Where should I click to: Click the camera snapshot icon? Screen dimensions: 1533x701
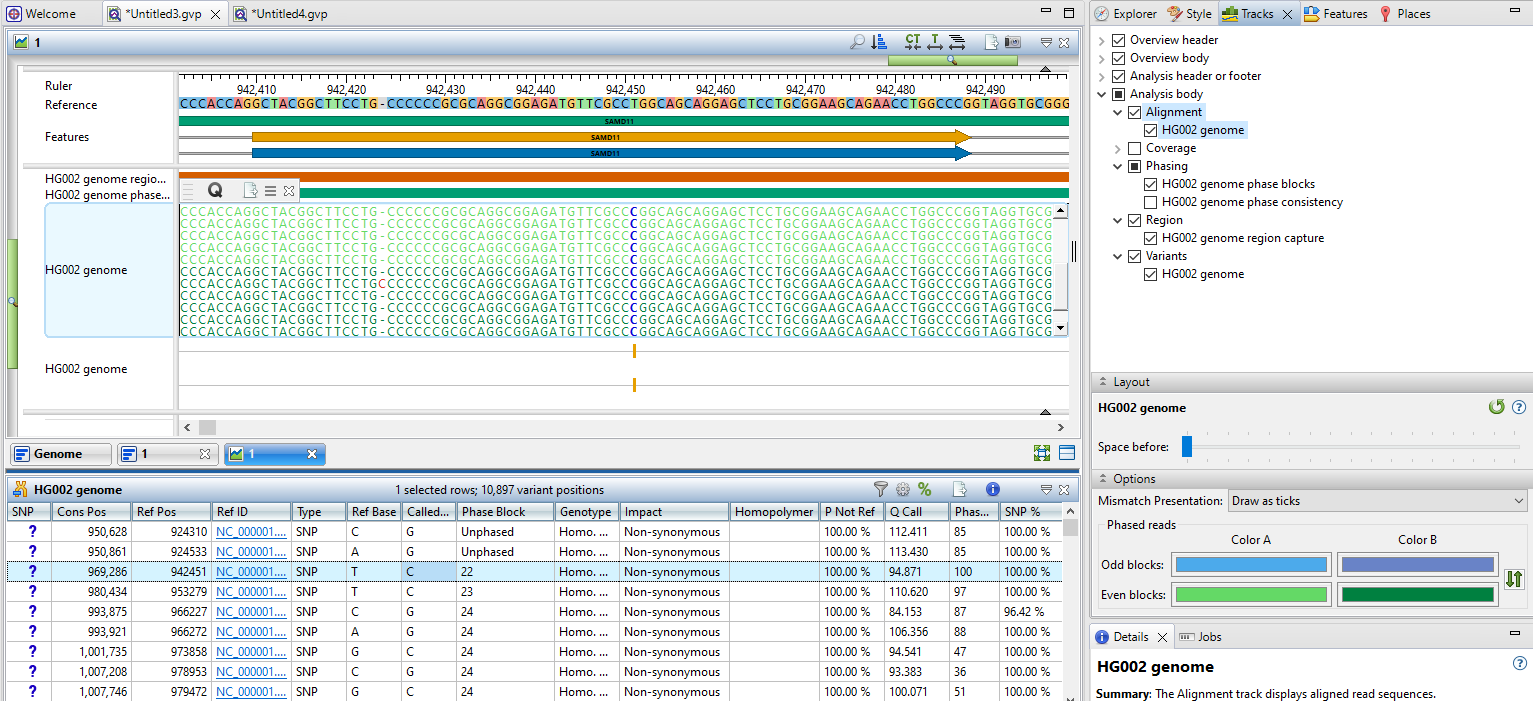coord(1013,43)
